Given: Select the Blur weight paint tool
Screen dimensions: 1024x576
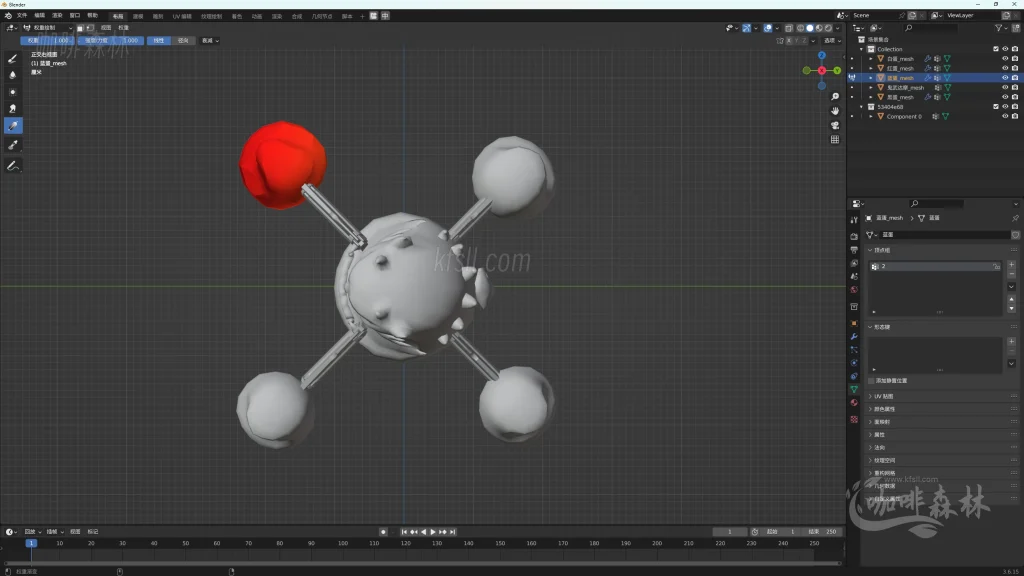Looking at the screenshot, I should click(13, 75).
